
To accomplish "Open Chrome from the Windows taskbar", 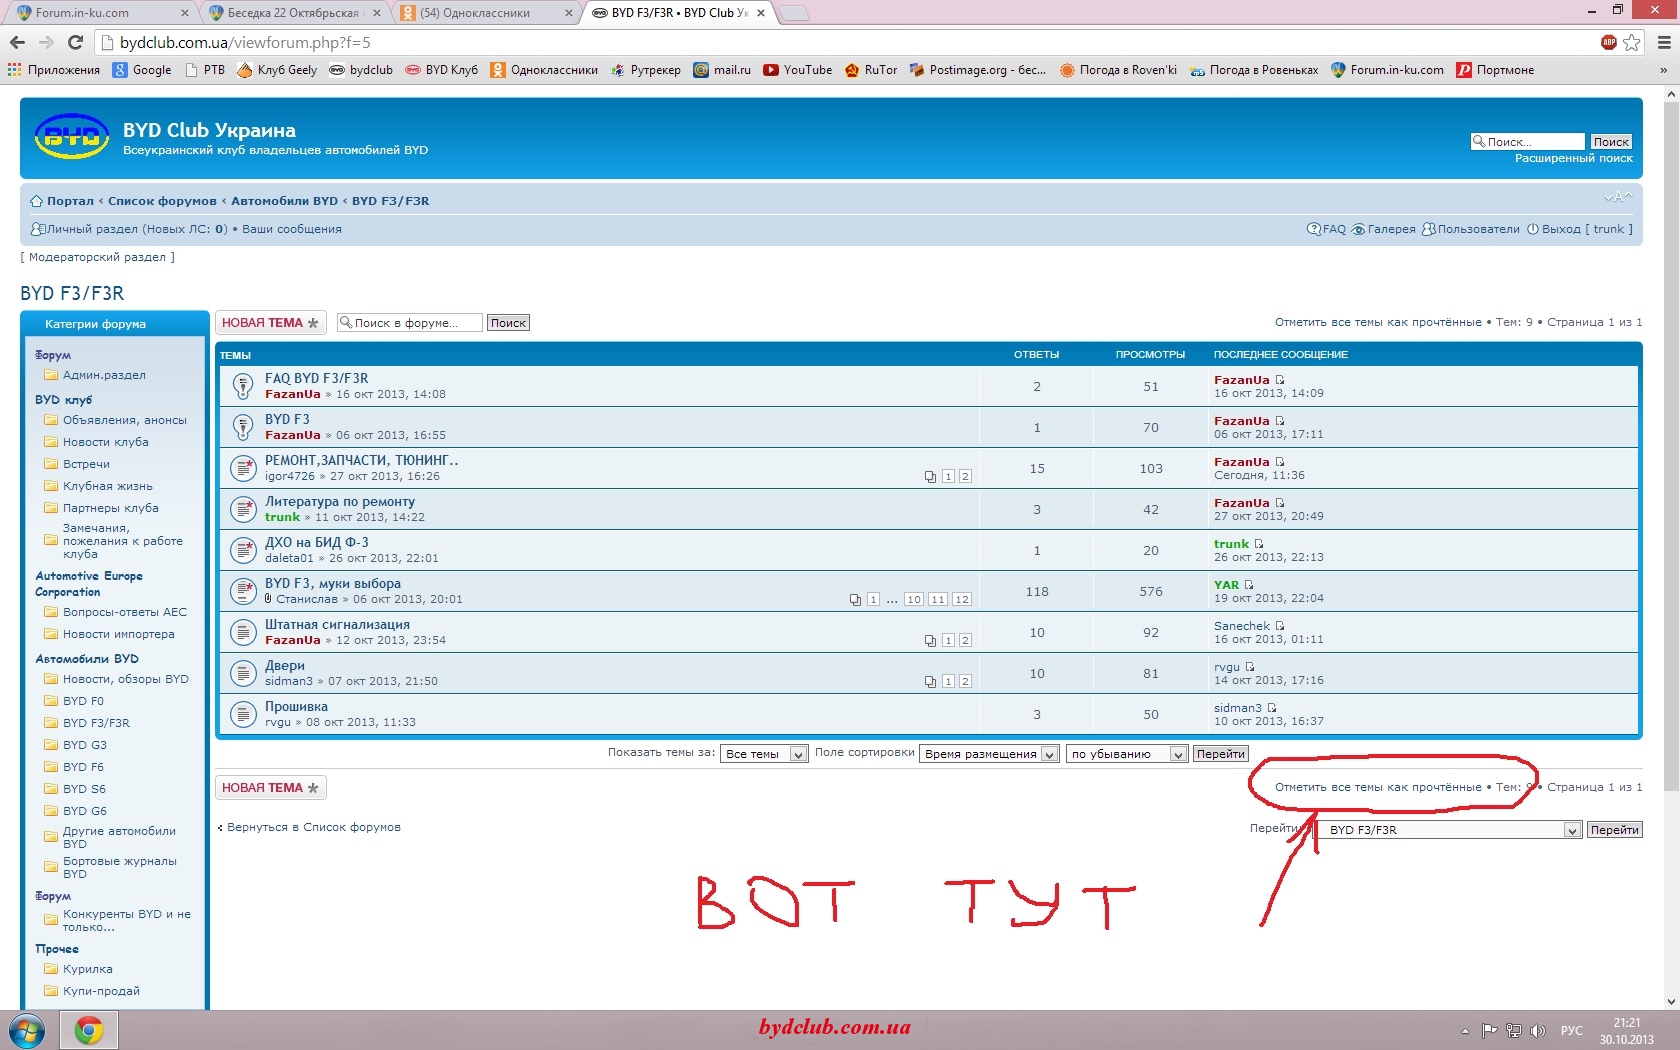I will pos(89,1030).
